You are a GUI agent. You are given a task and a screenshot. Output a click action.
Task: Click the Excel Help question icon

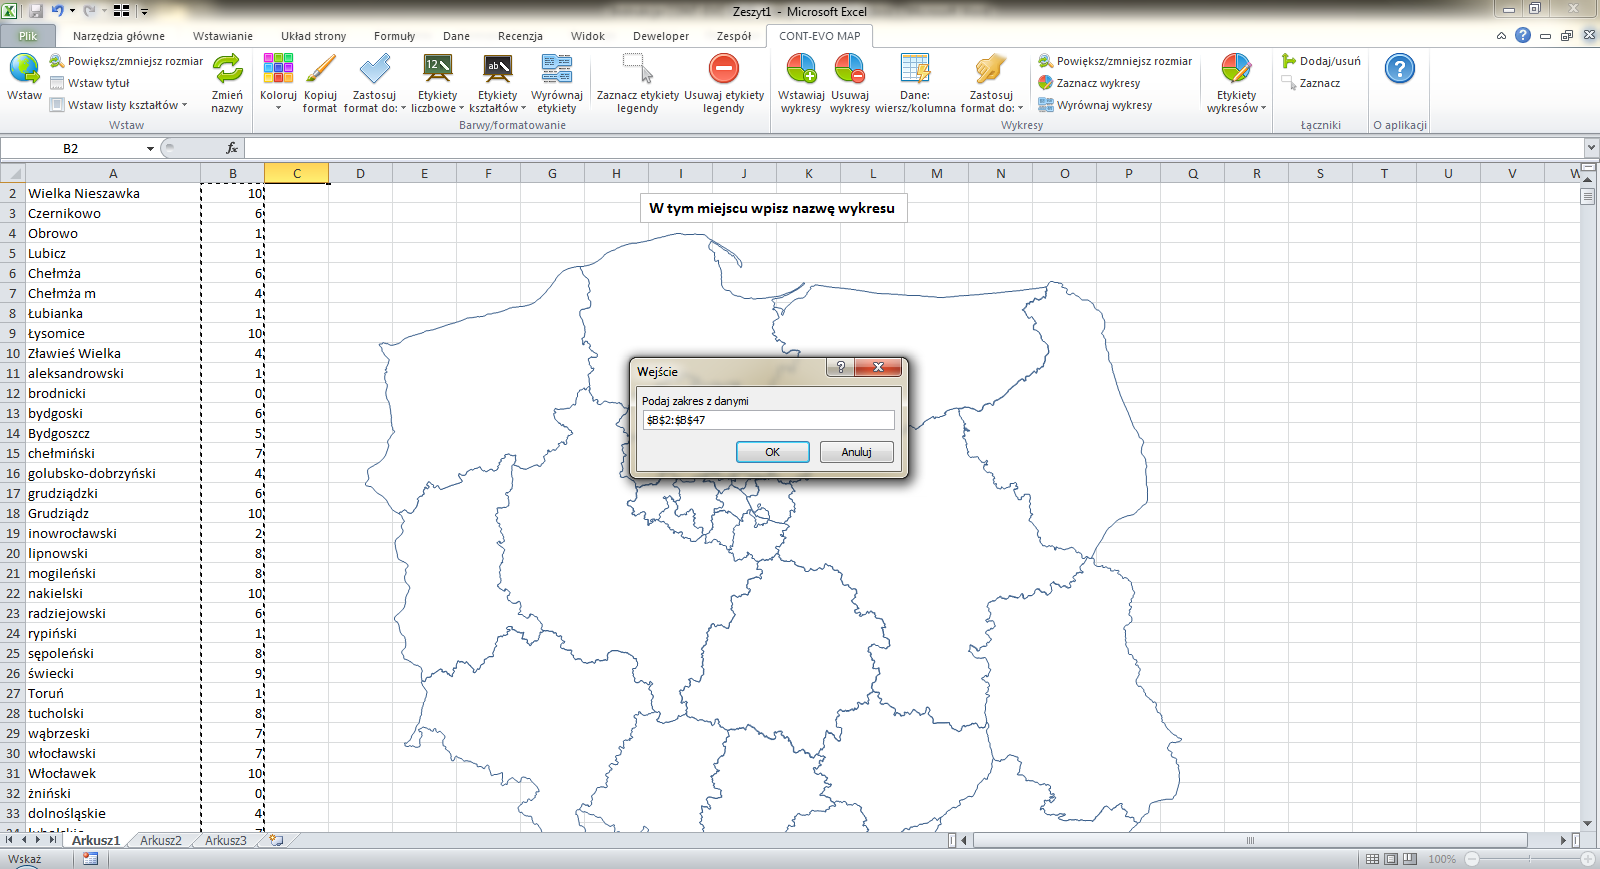[x=1523, y=35]
